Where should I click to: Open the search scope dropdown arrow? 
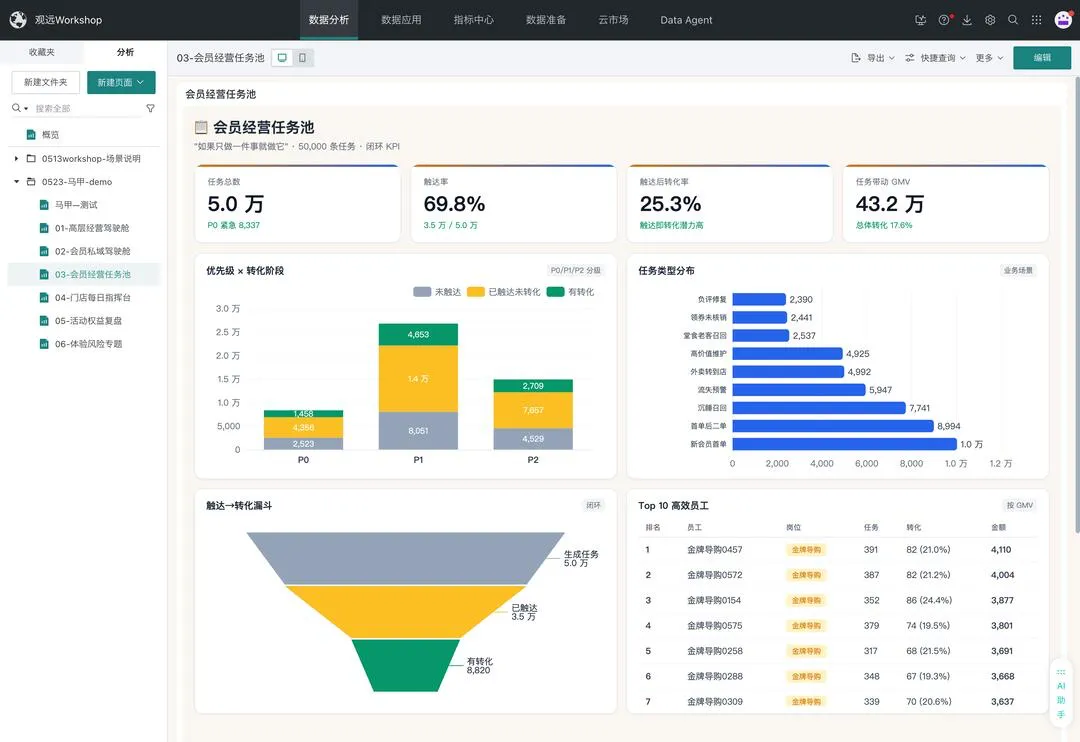[26, 109]
